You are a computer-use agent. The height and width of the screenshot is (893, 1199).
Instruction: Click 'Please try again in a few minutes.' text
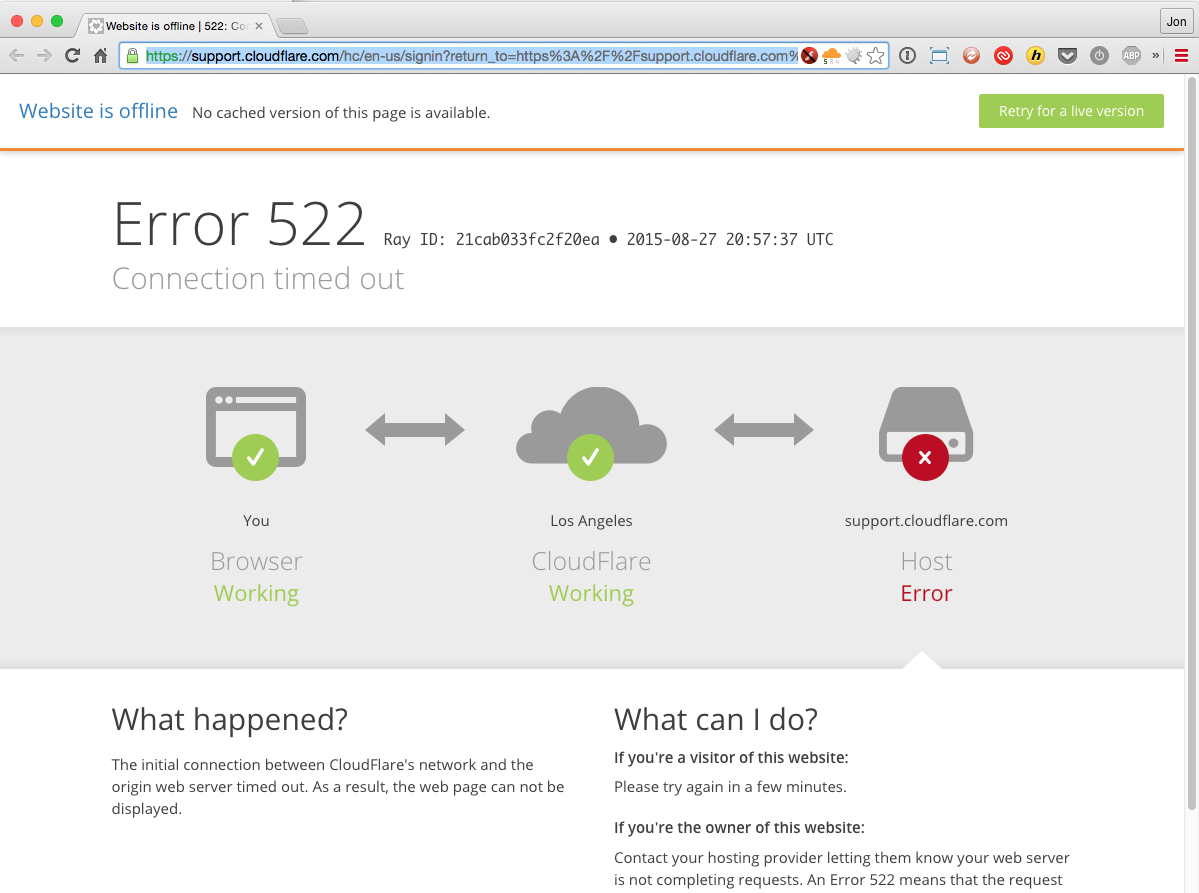(730, 787)
